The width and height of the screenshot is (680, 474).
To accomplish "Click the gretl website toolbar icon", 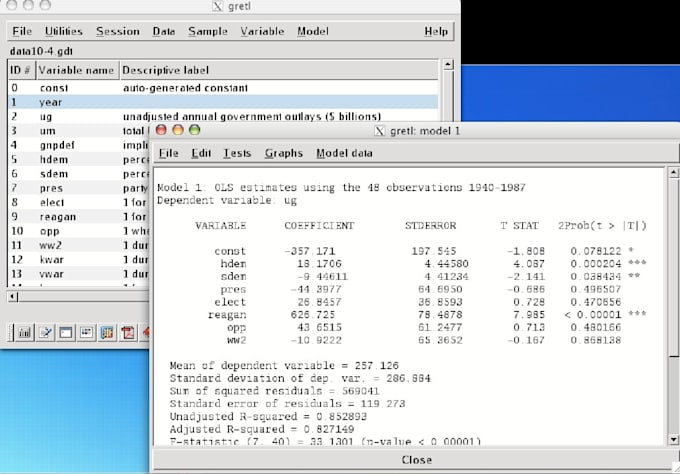I will (108, 331).
